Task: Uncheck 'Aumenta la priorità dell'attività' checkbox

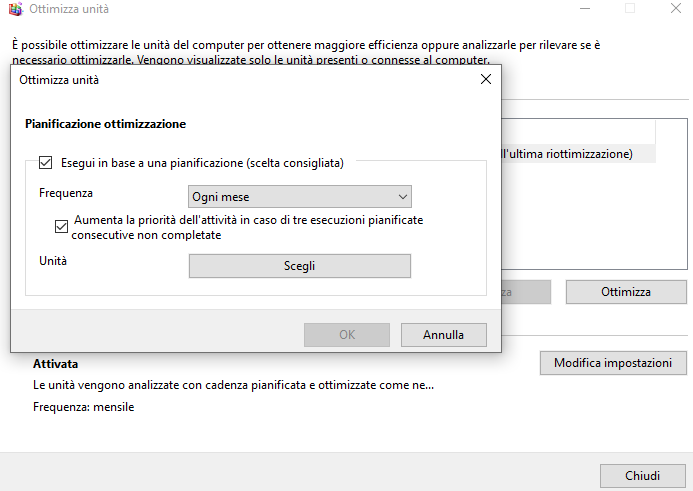Action: [x=61, y=226]
